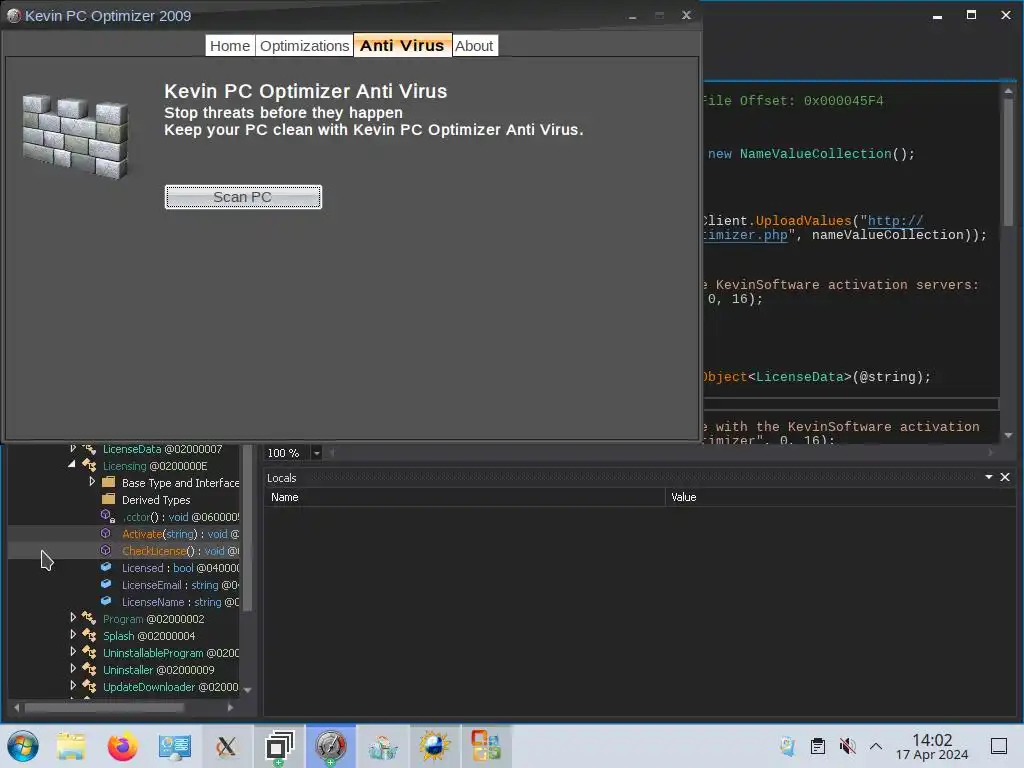Open the Windows Start menu orb
The width and height of the screenshot is (1024, 768).
pos(23,746)
